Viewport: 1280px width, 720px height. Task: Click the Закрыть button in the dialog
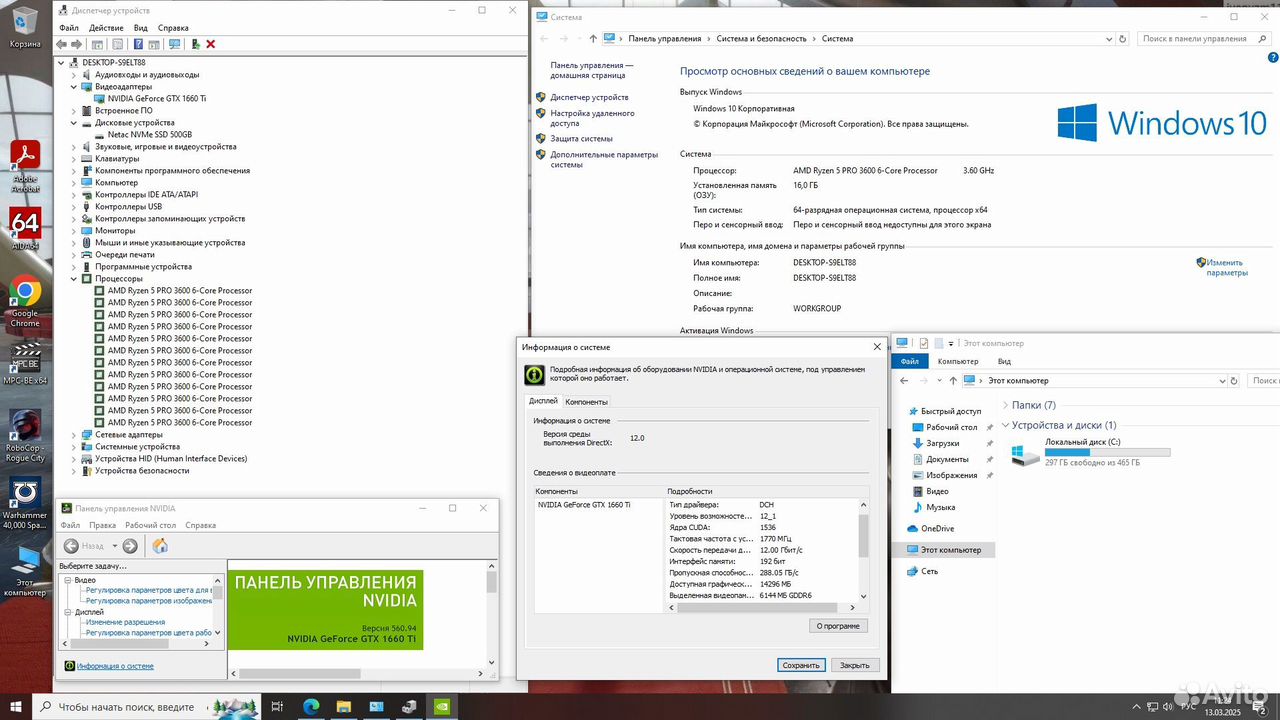[854, 665]
